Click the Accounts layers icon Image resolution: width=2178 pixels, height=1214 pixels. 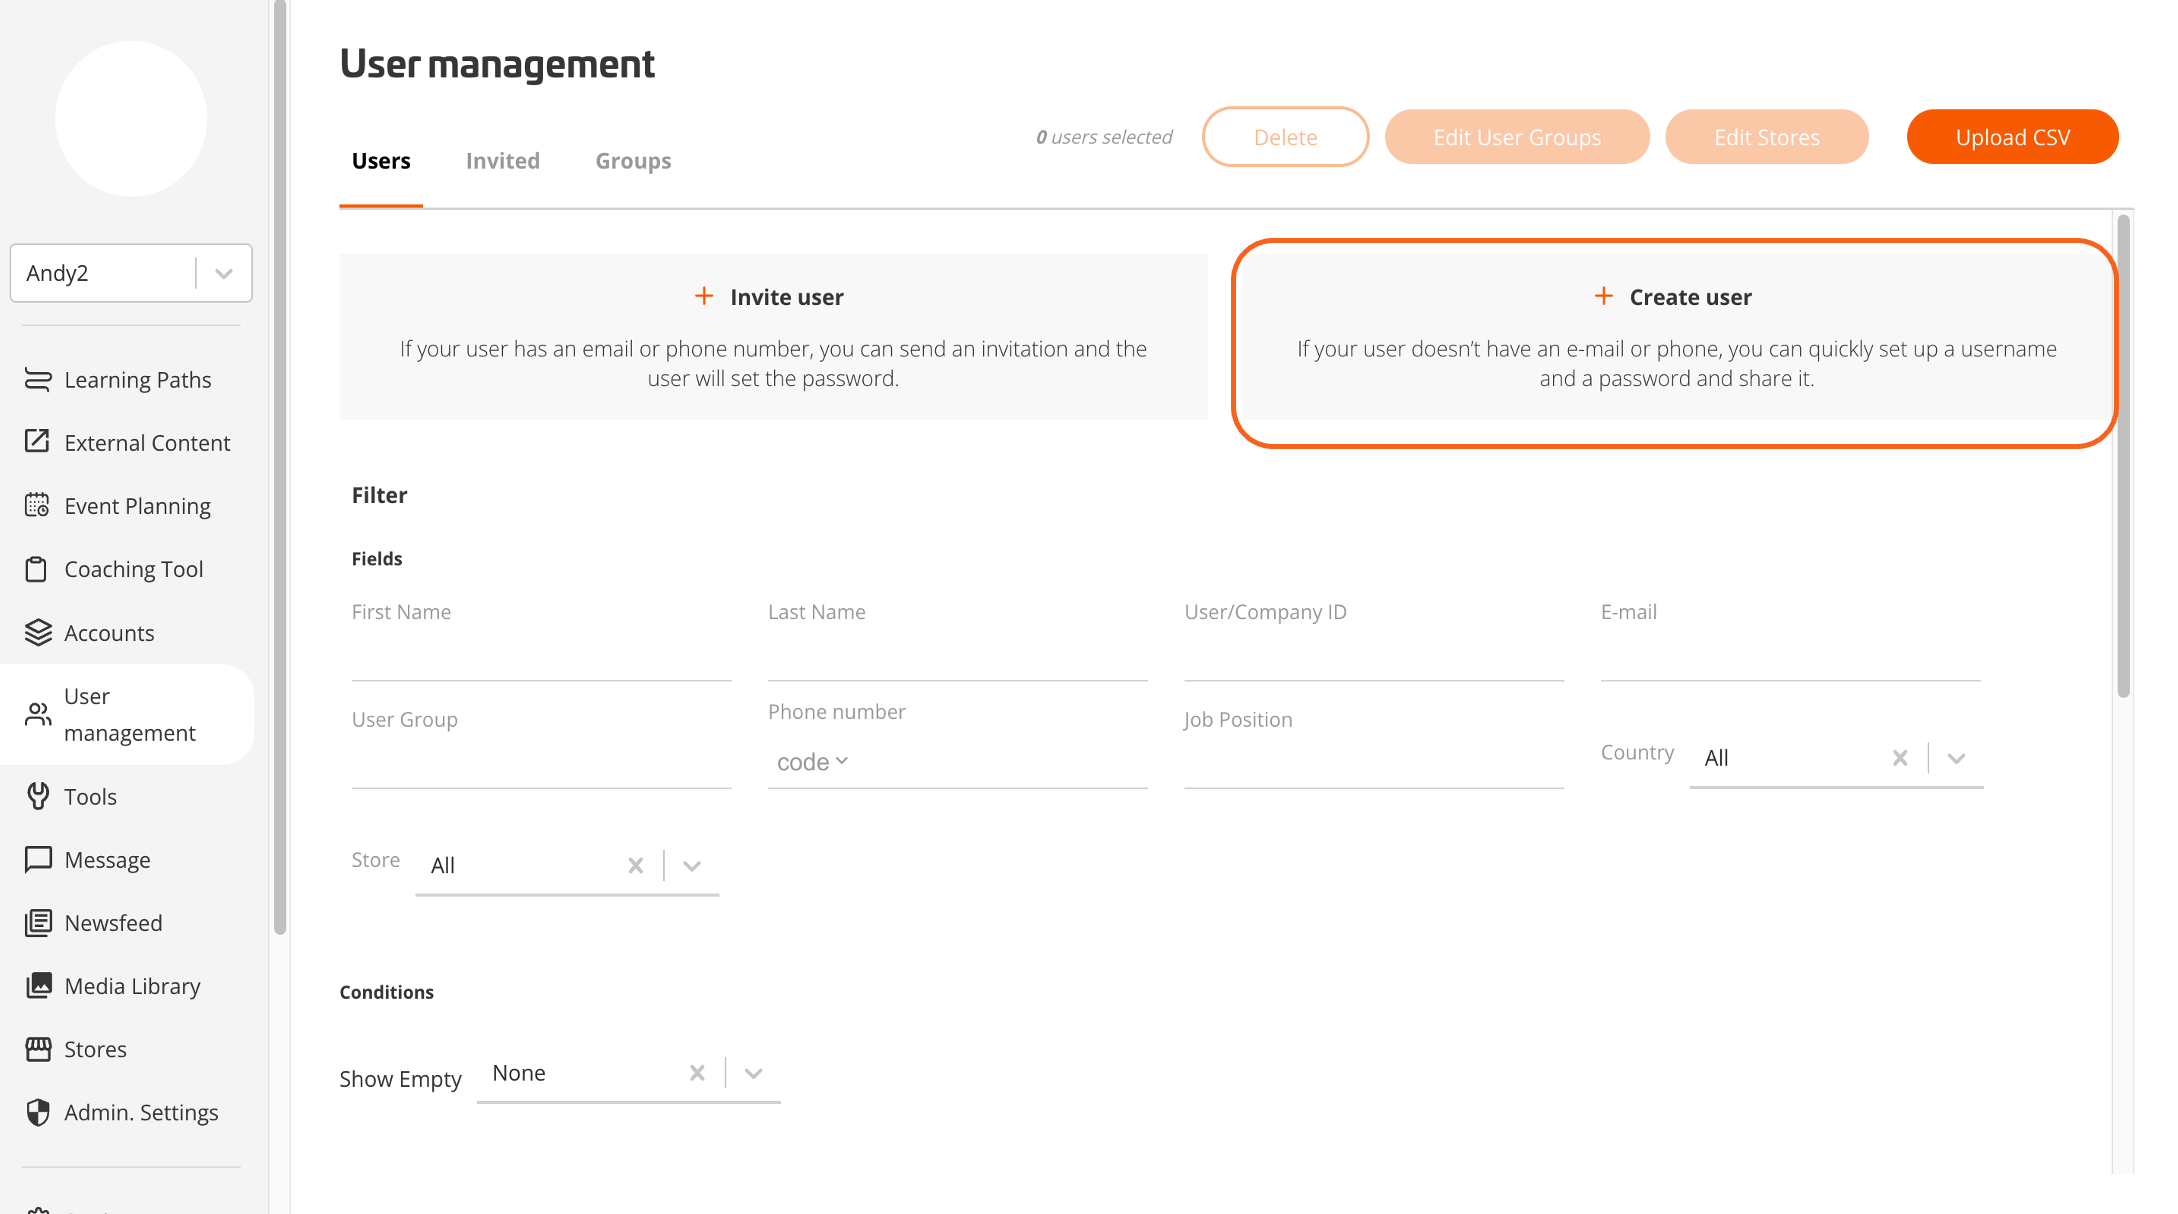(x=38, y=633)
